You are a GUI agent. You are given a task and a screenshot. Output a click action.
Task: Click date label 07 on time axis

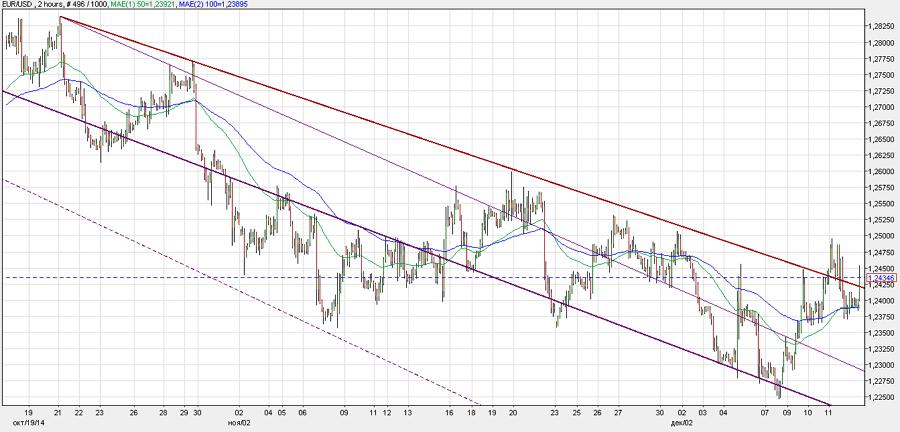click(x=765, y=412)
